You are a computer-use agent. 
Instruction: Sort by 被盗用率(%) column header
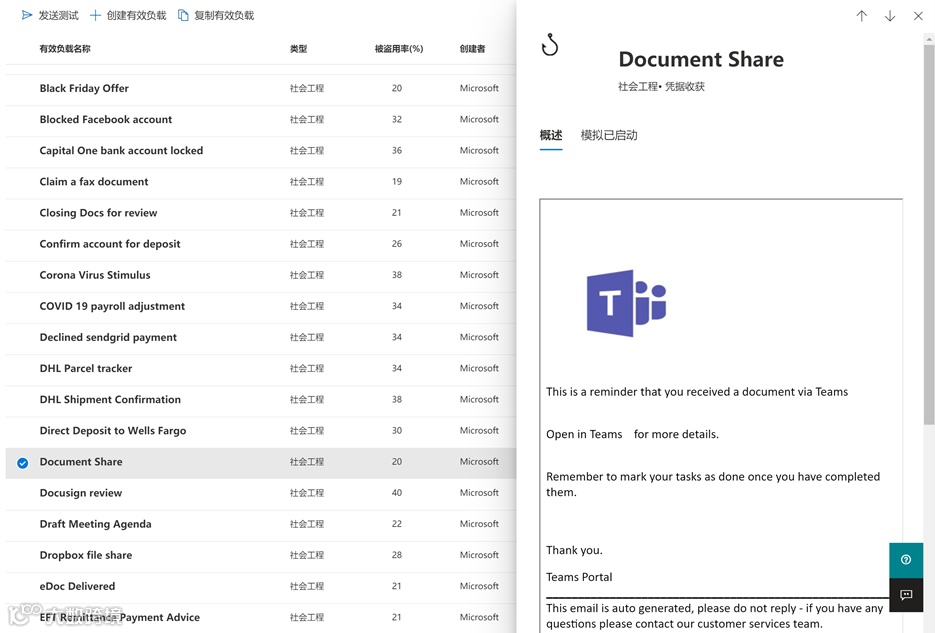coord(398,49)
